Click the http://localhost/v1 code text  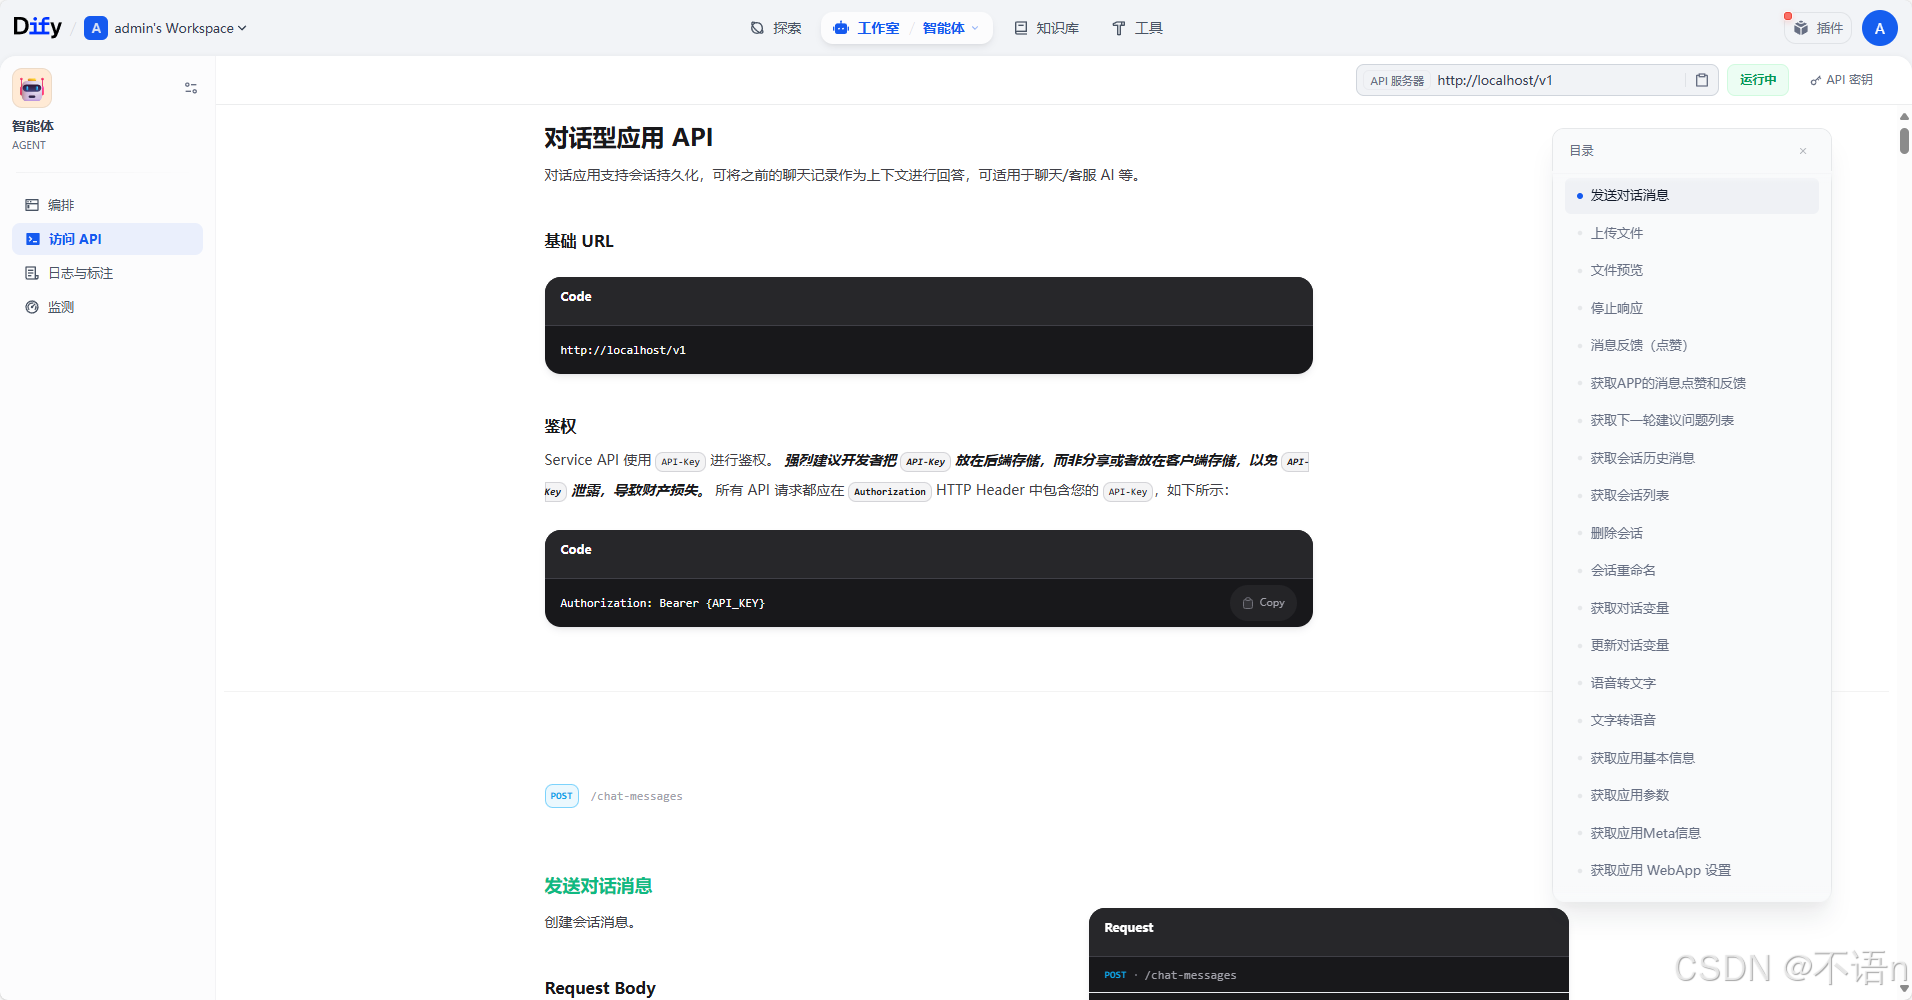[x=623, y=350]
